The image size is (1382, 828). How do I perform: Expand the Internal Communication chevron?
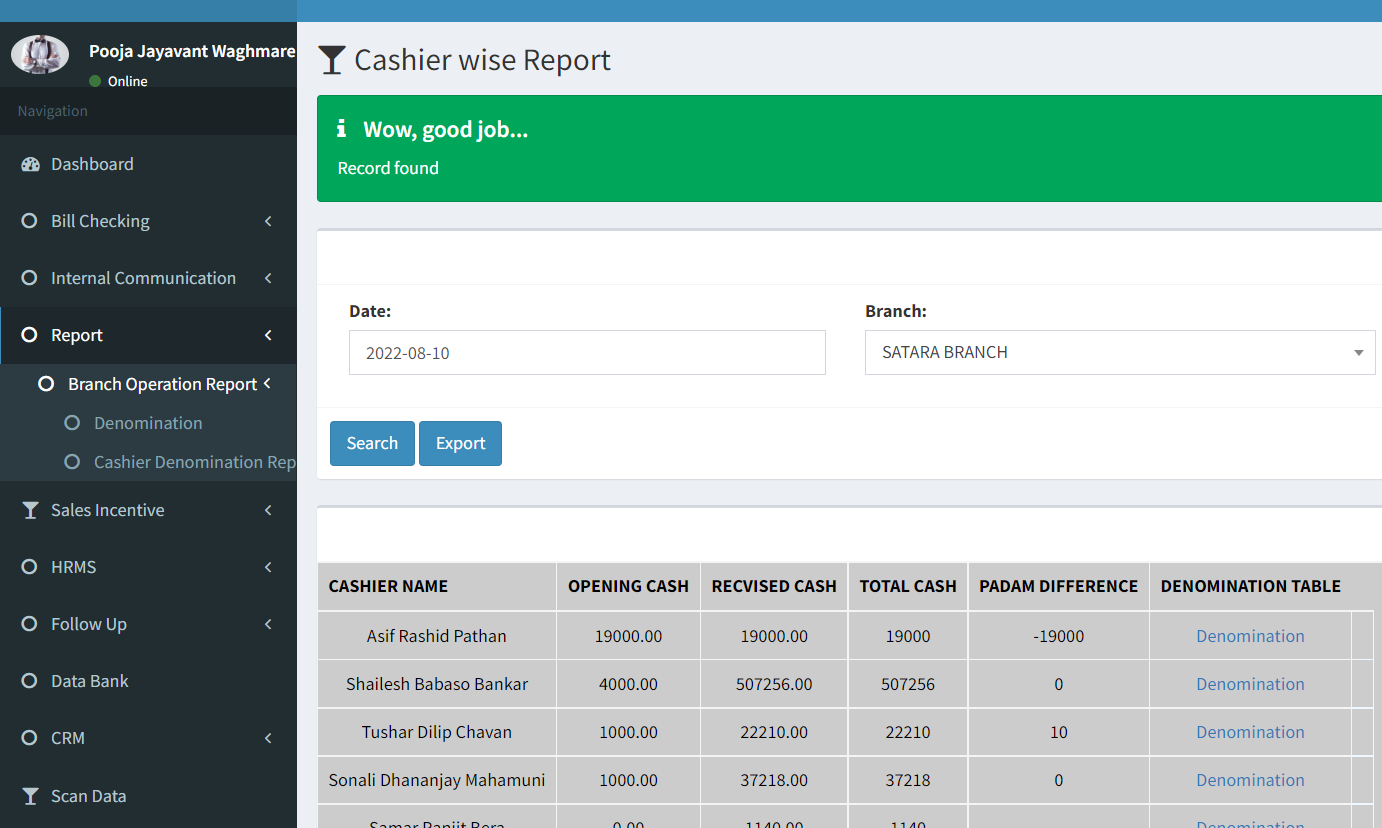coord(268,278)
